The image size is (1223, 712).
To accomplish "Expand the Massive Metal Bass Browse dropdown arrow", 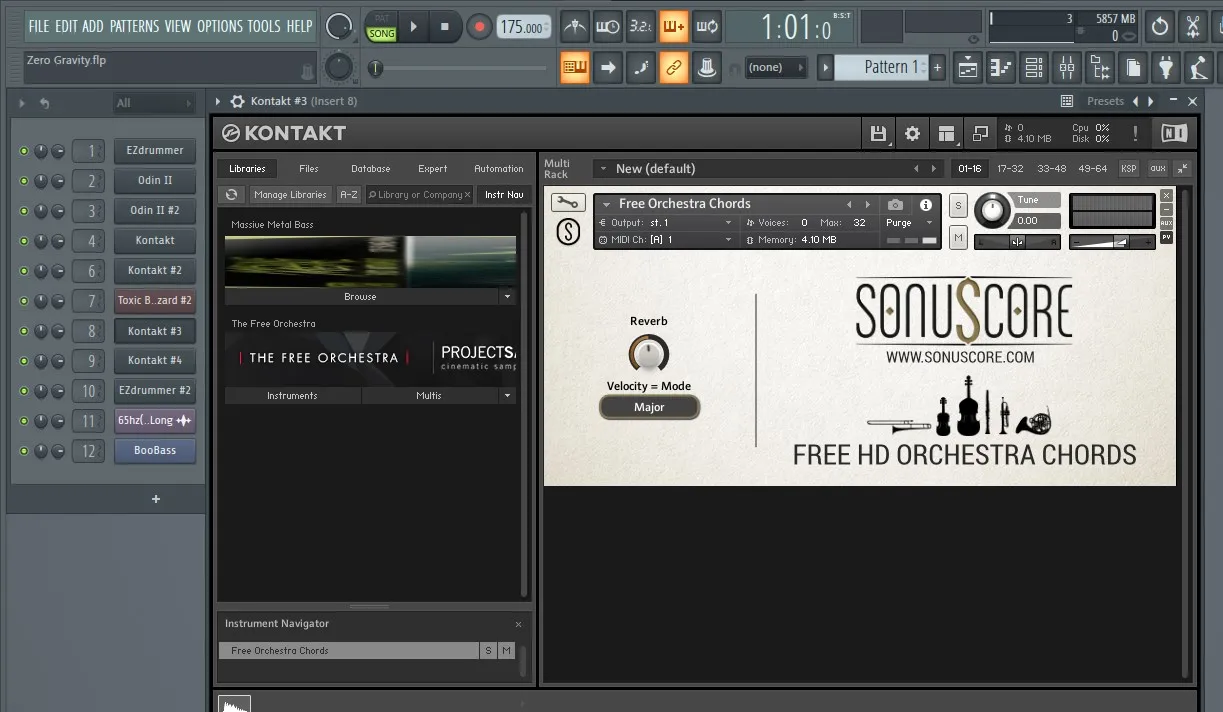I will tap(507, 297).
